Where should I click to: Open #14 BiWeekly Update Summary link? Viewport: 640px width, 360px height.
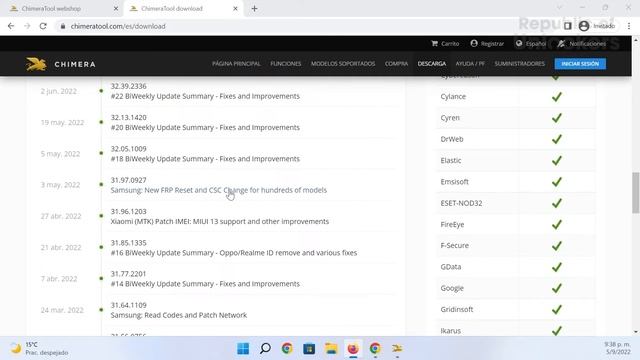pyautogui.click(x=205, y=284)
